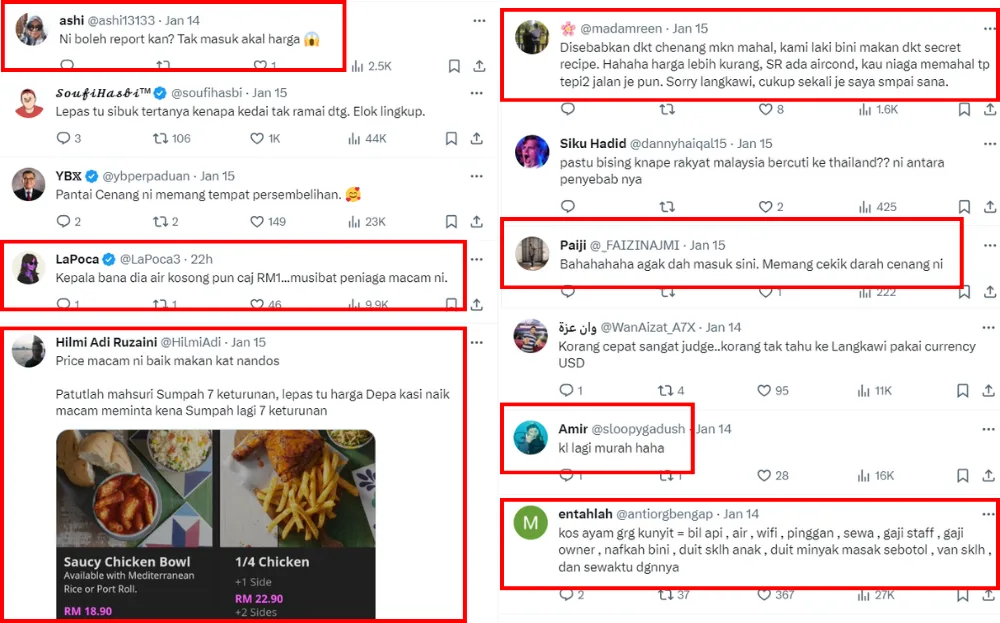This screenshot has width=1000, height=623.
Task: Reply to YBX's Pantai Cenang tweet
Action: [67, 221]
